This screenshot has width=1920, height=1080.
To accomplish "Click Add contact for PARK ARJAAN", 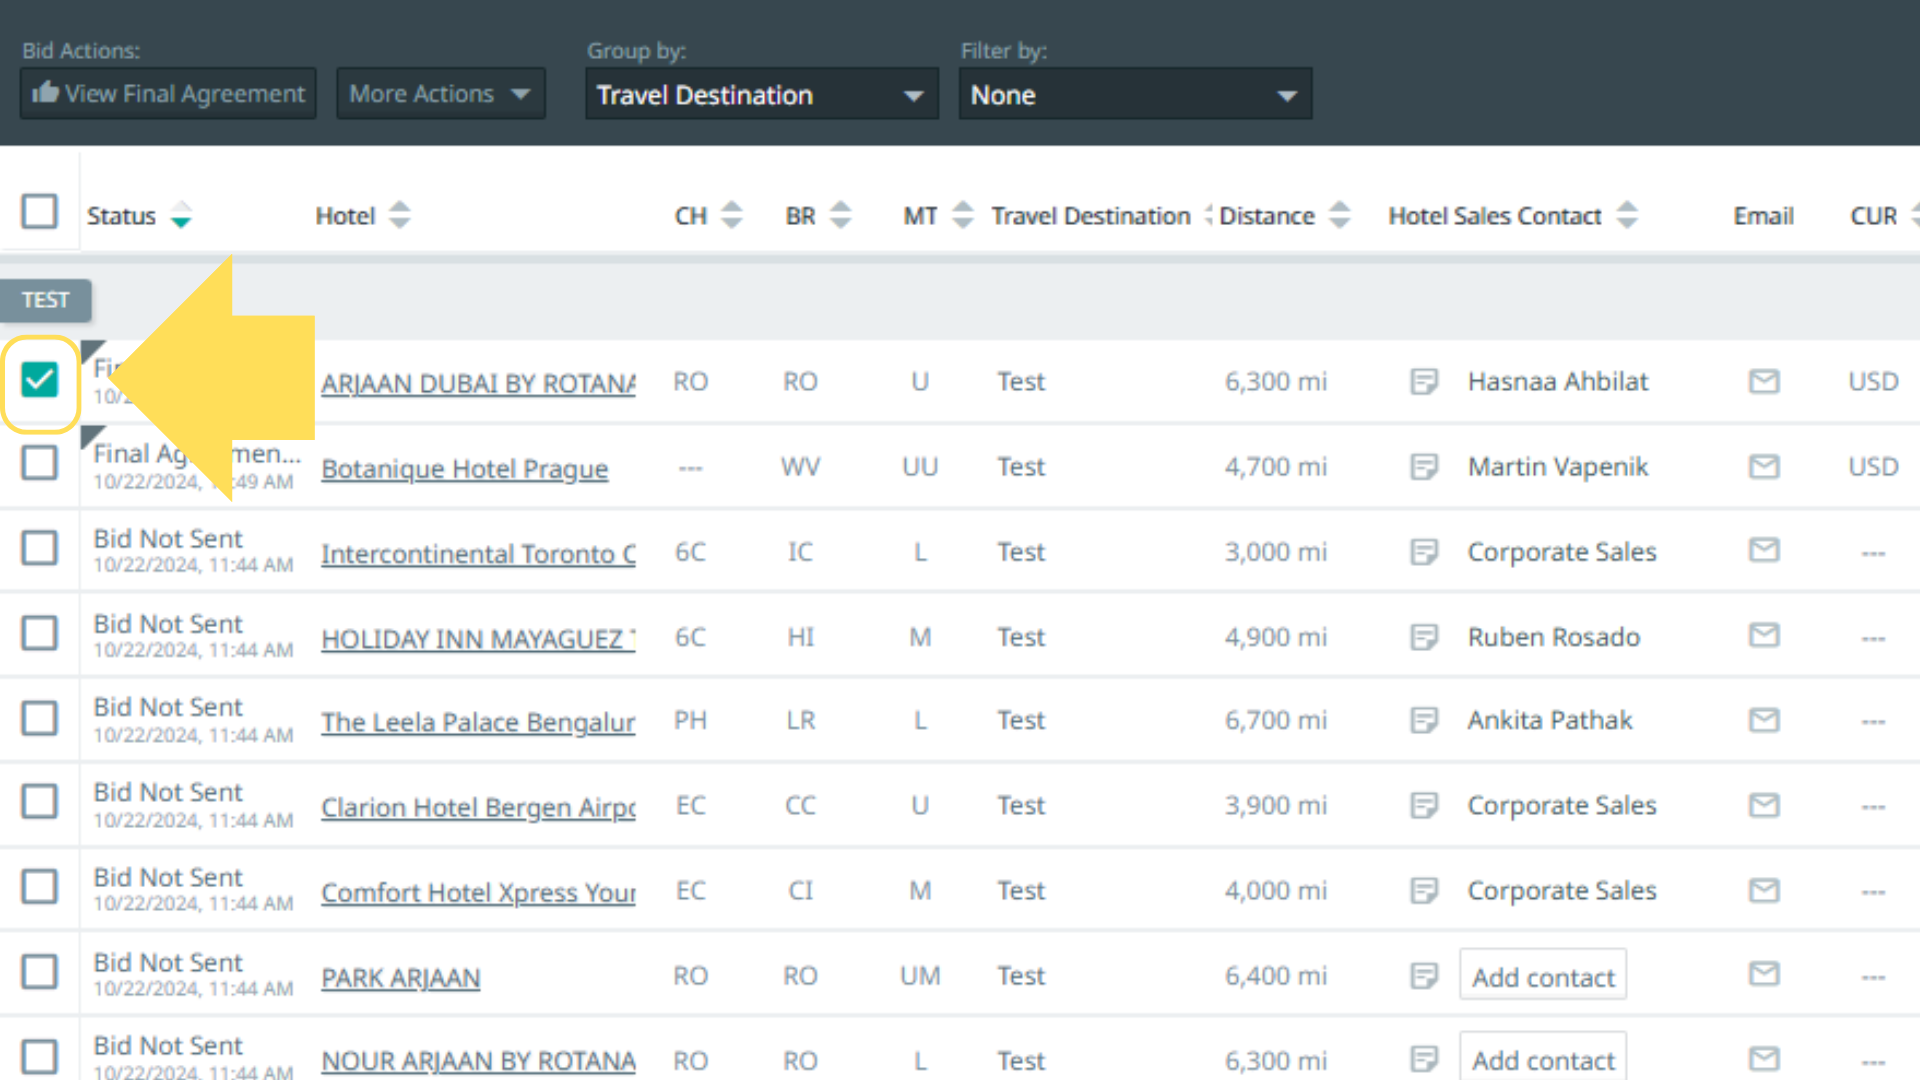I will (1542, 977).
